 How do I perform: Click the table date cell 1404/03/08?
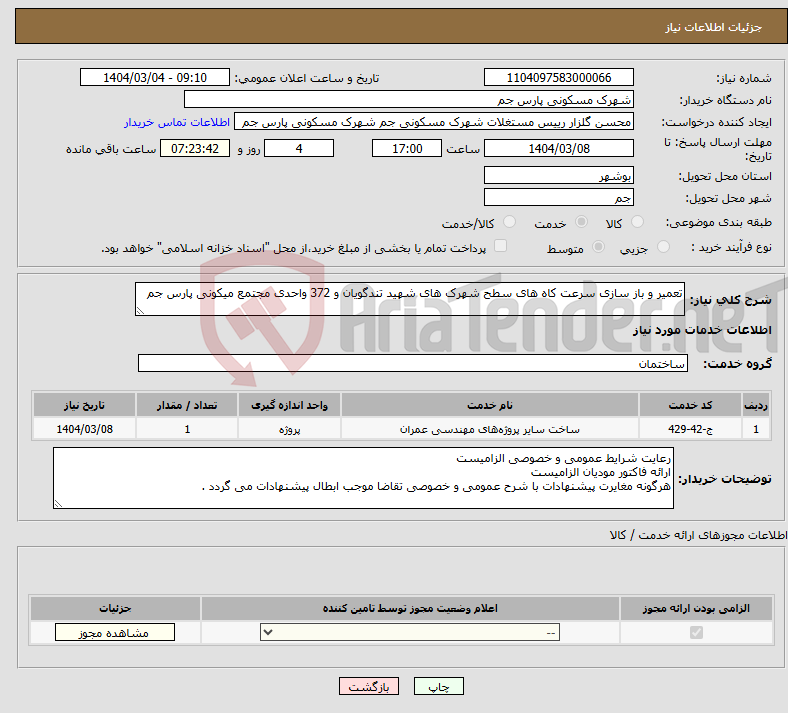[x=84, y=429]
